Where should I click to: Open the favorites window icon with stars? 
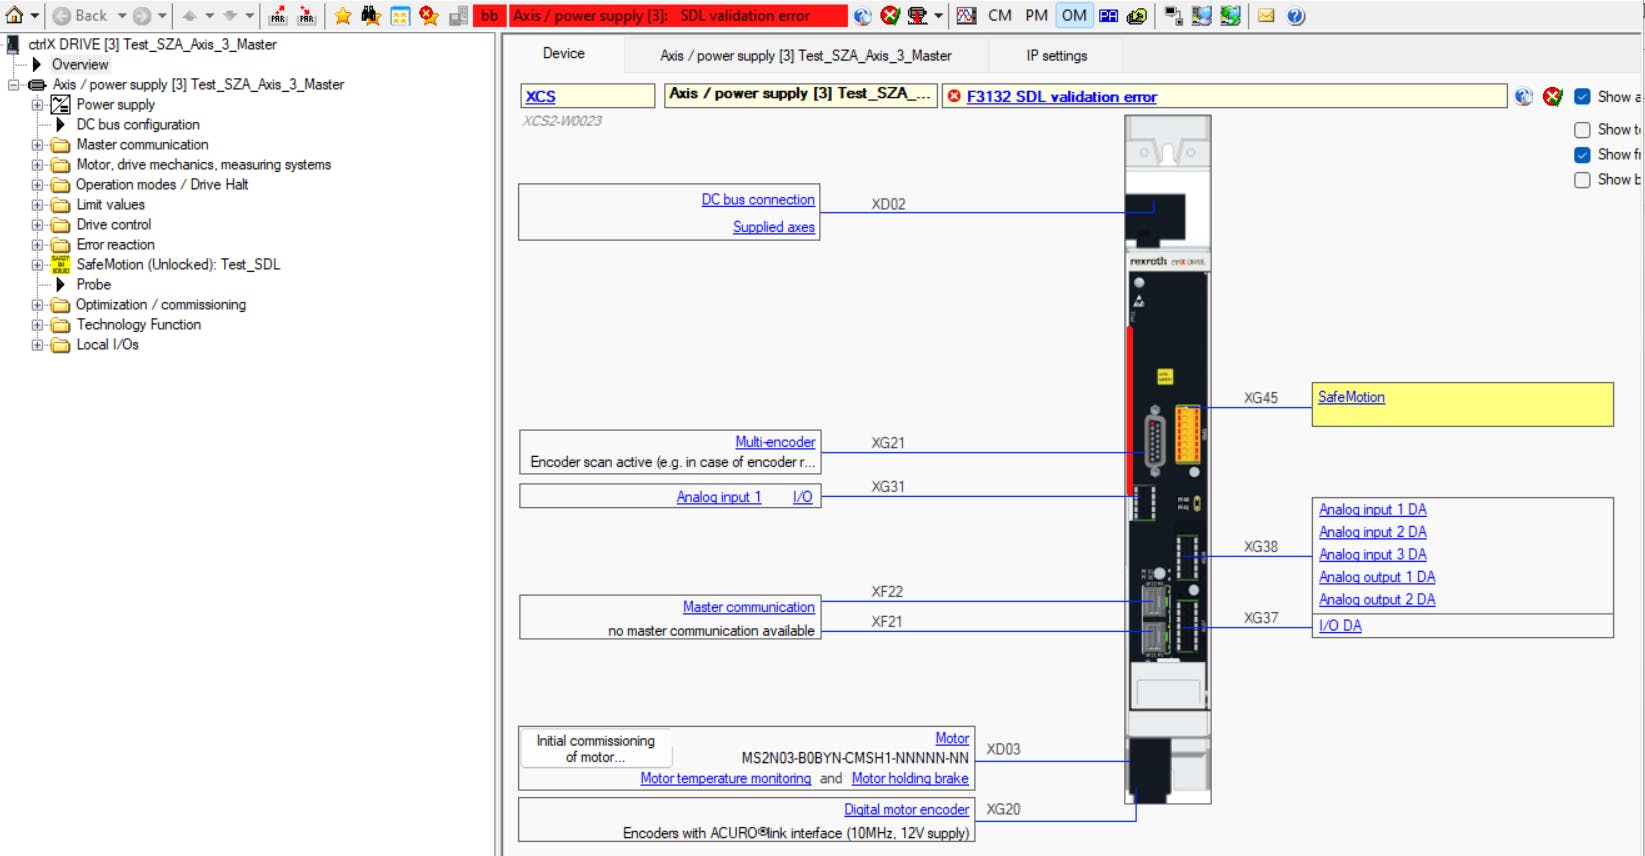400,16
